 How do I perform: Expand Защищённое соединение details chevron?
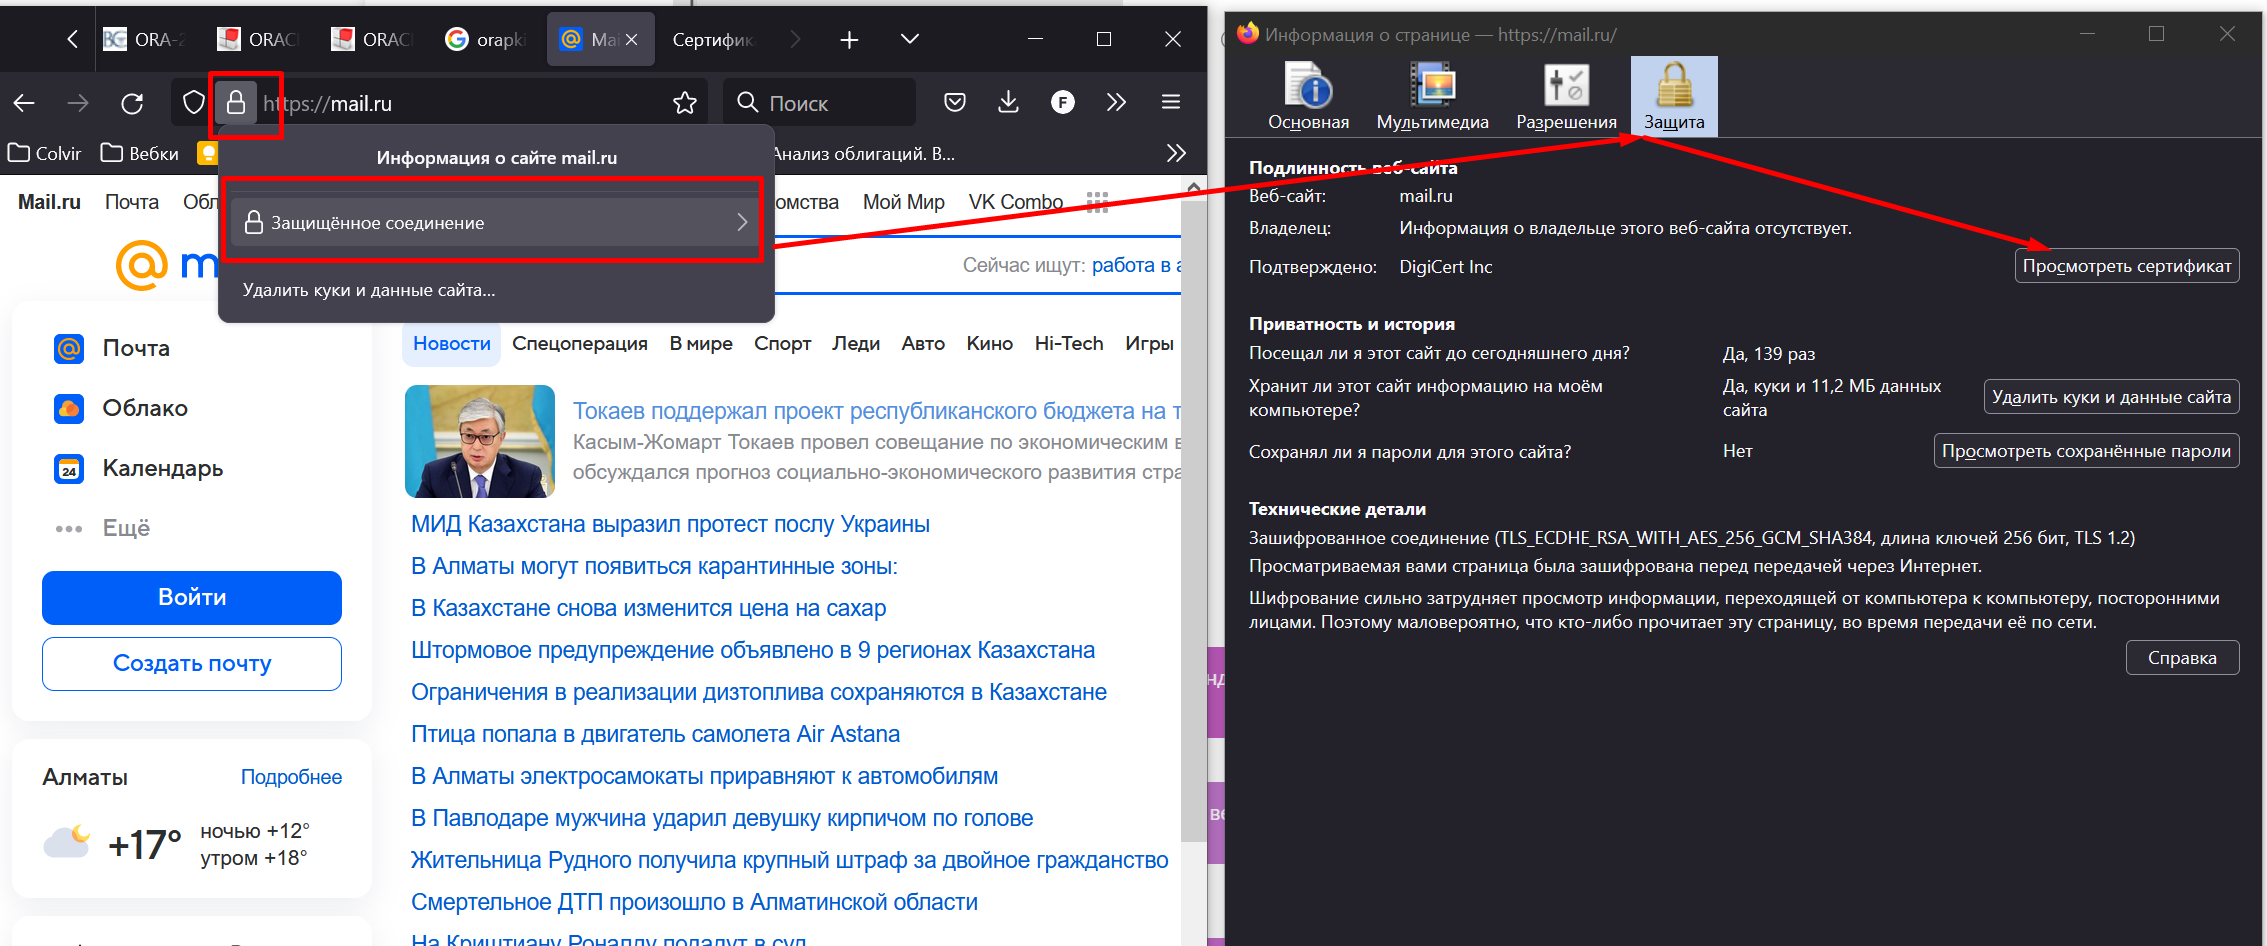tap(741, 222)
